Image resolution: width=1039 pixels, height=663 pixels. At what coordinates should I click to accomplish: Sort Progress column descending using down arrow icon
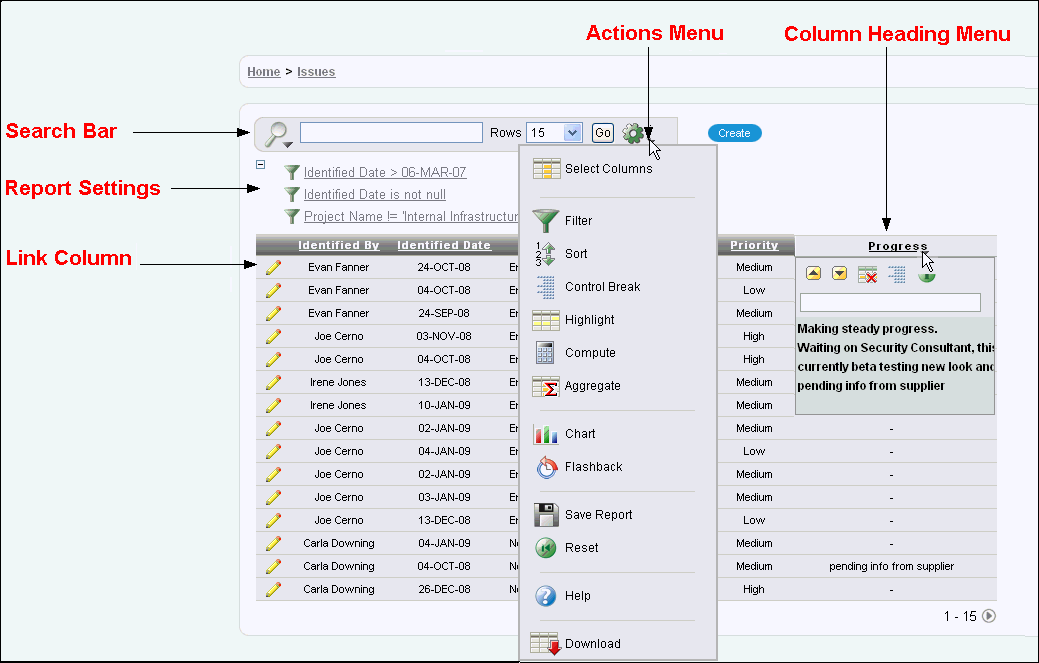840,274
